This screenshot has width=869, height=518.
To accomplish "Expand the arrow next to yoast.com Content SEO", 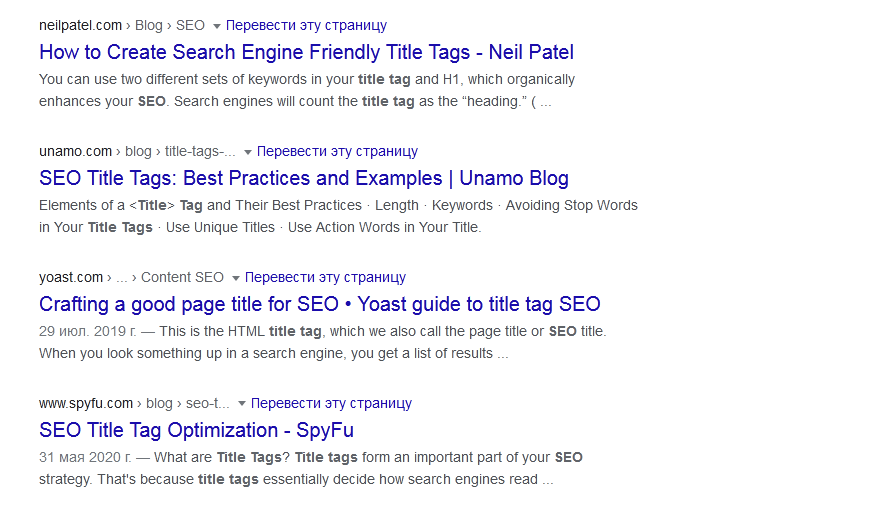I will point(236,278).
